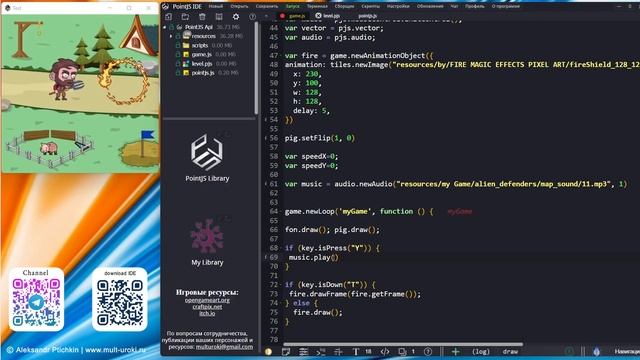Open the Открыть menu
This screenshot has height=360, width=640.
tap(240, 7)
